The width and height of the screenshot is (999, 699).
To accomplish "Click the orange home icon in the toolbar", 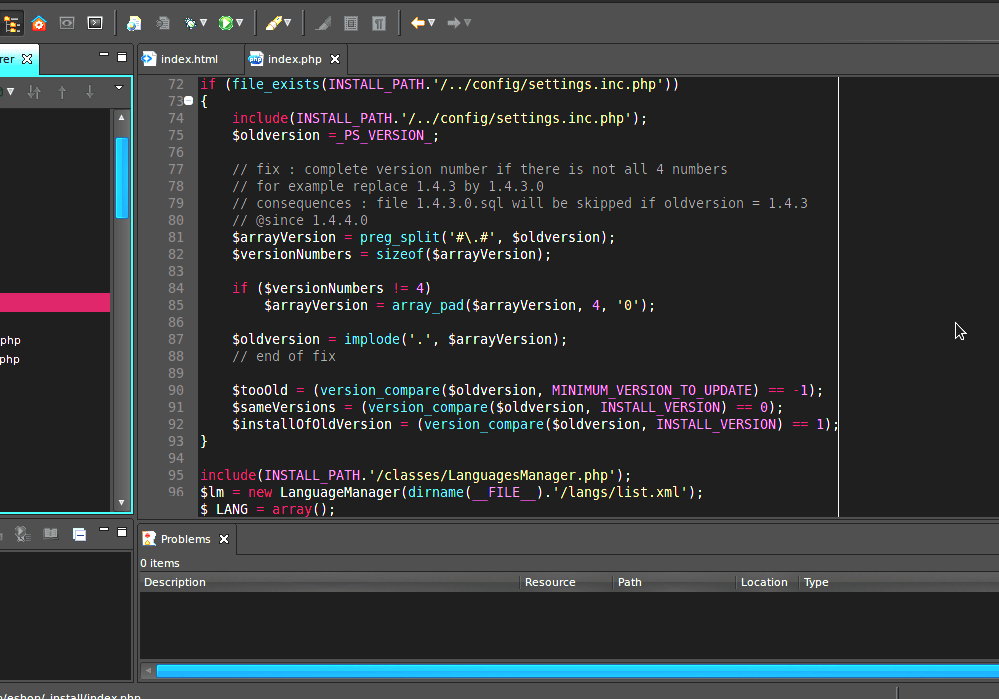I will 38,22.
